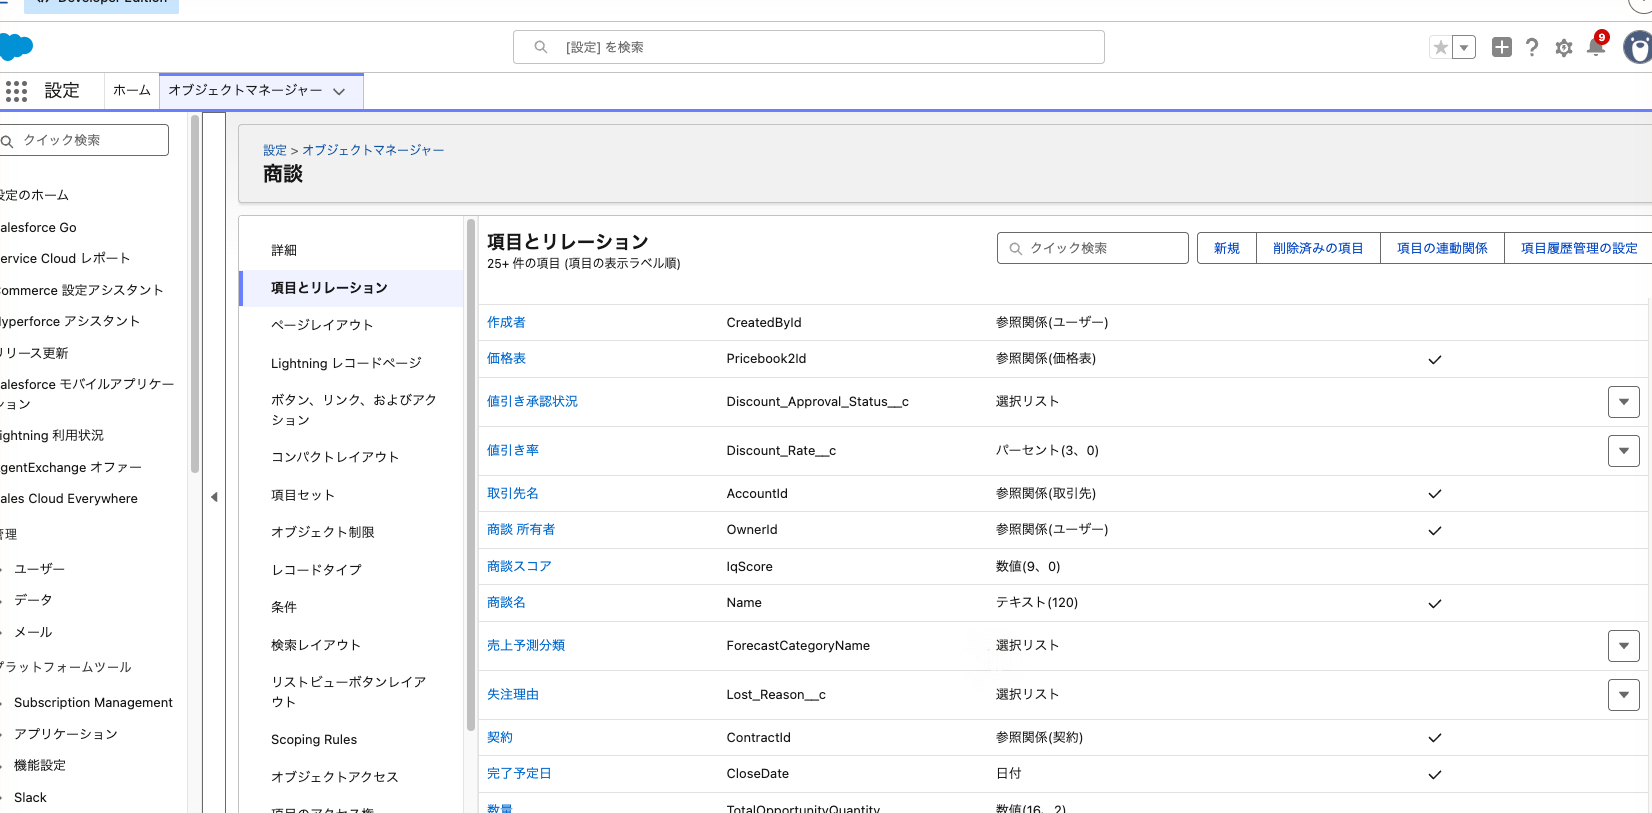Click the 削除済みの項目 button
This screenshot has width=1652, height=813.
pyautogui.click(x=1318, y=248)
